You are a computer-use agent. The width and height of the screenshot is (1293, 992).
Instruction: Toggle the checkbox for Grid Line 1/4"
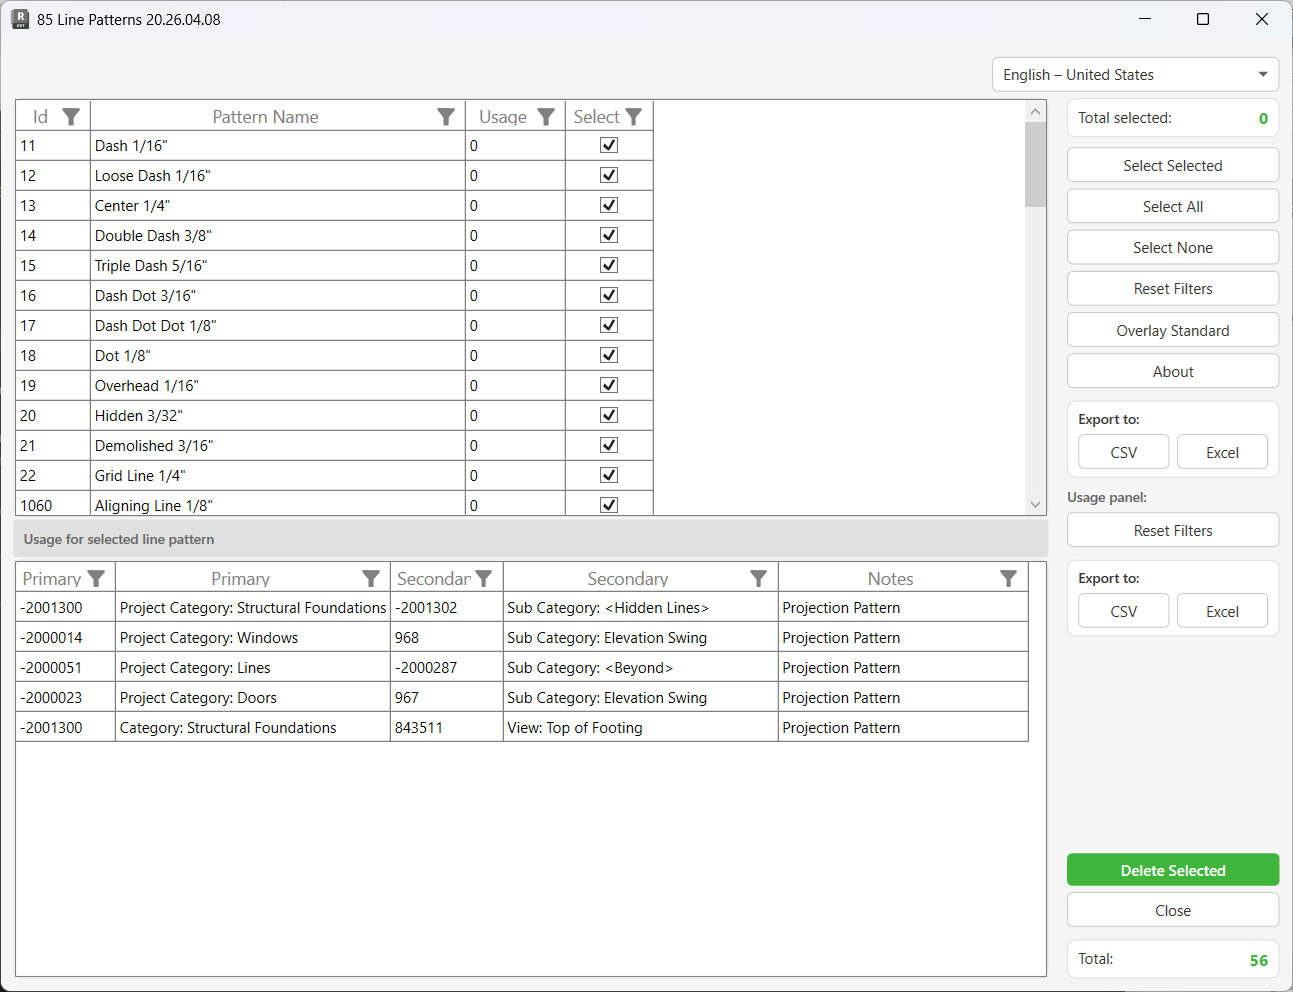pos(608,475)
